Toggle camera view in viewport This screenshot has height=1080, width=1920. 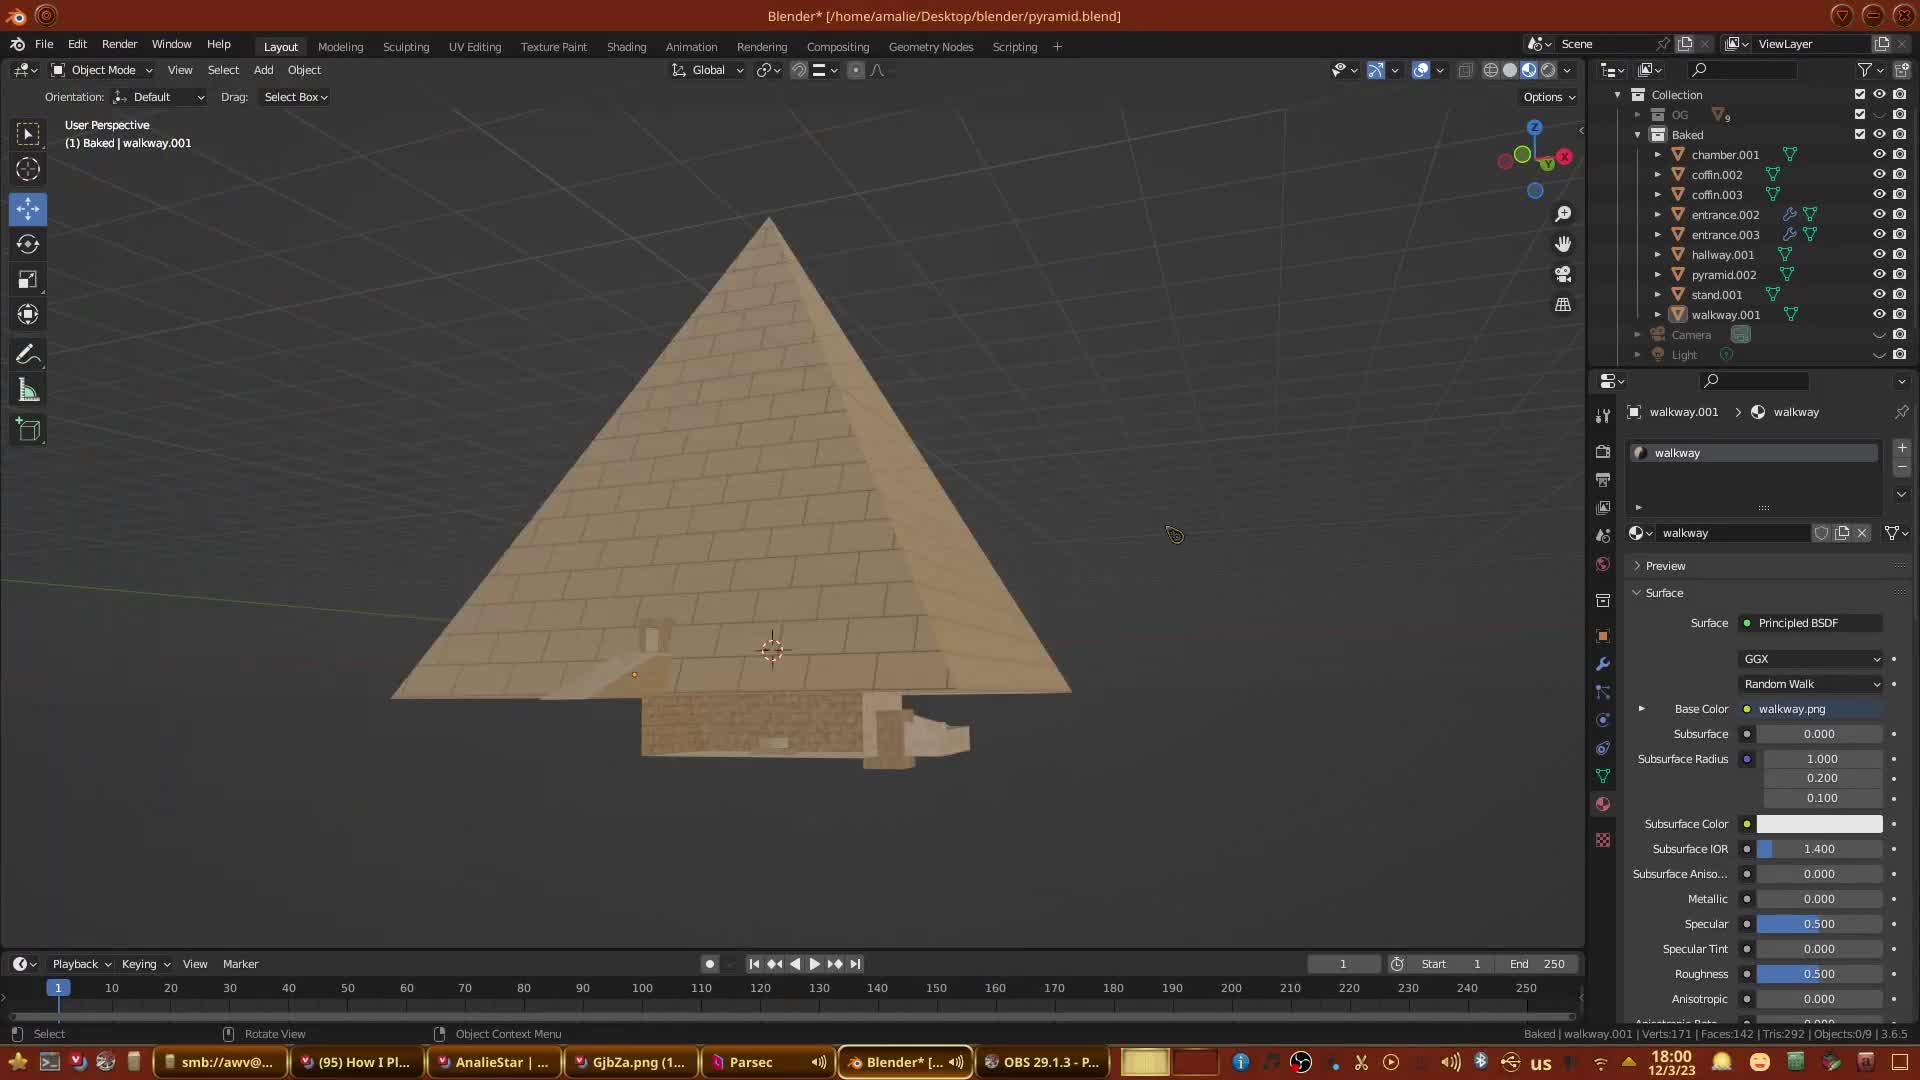[1563, 274]
